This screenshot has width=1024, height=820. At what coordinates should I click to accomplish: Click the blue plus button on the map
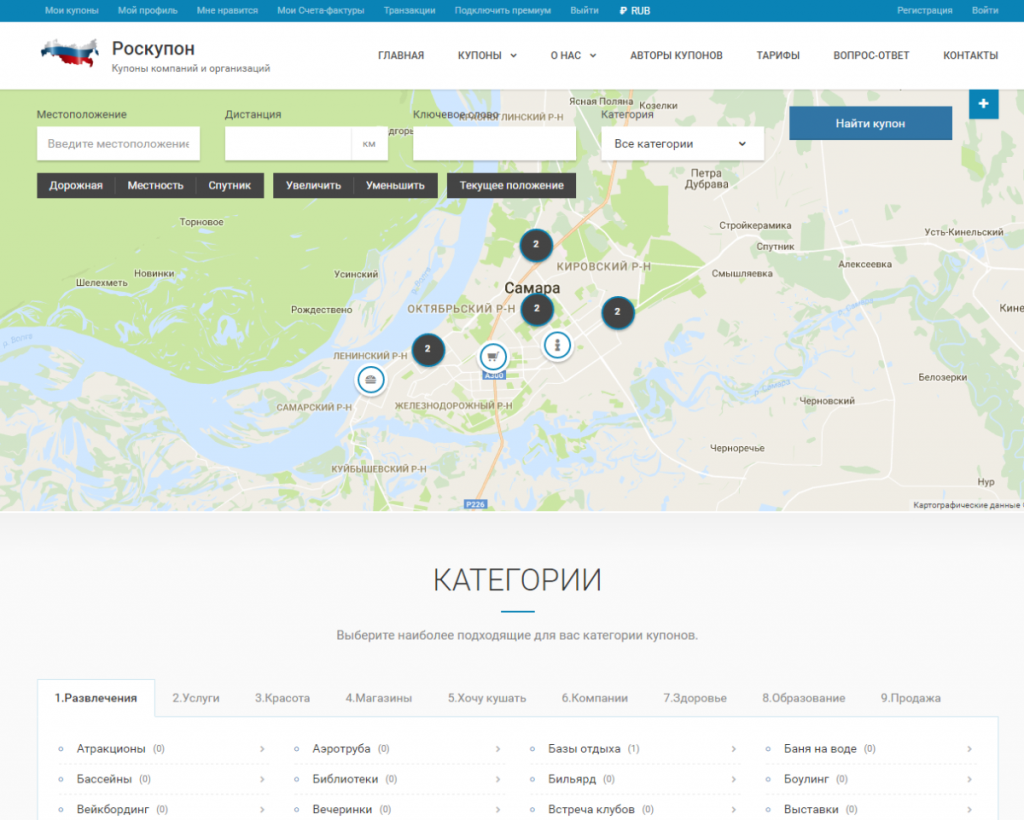coord(984,104)
